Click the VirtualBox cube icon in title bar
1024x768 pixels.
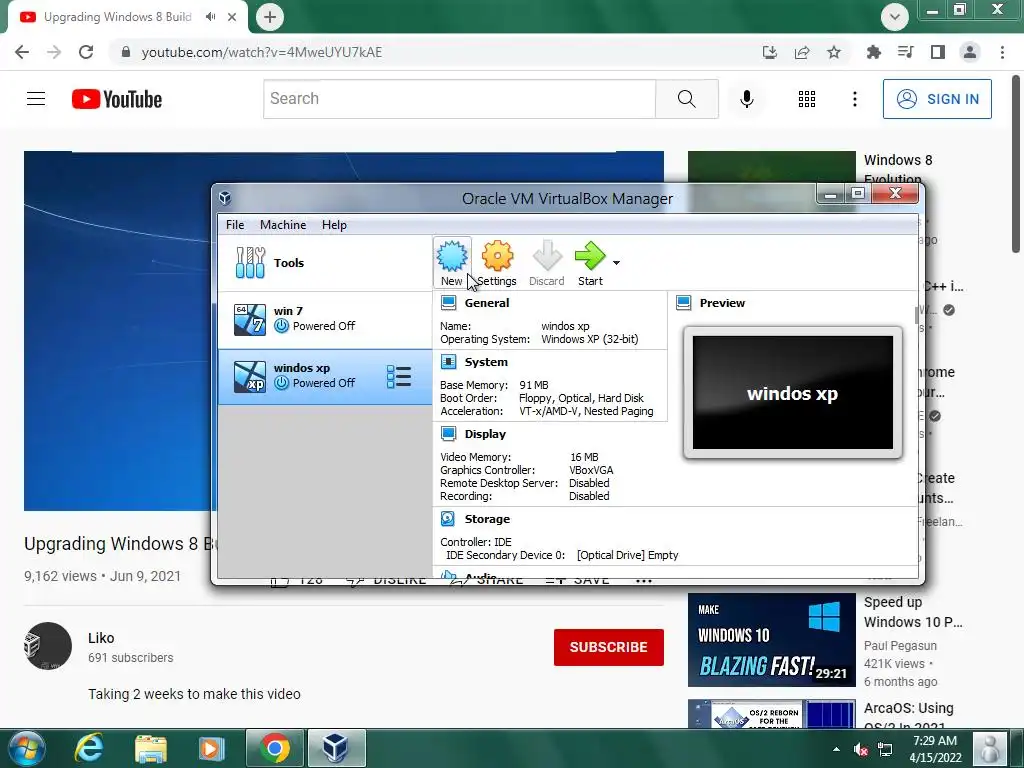pyautogui.click(x=225, y=198)
